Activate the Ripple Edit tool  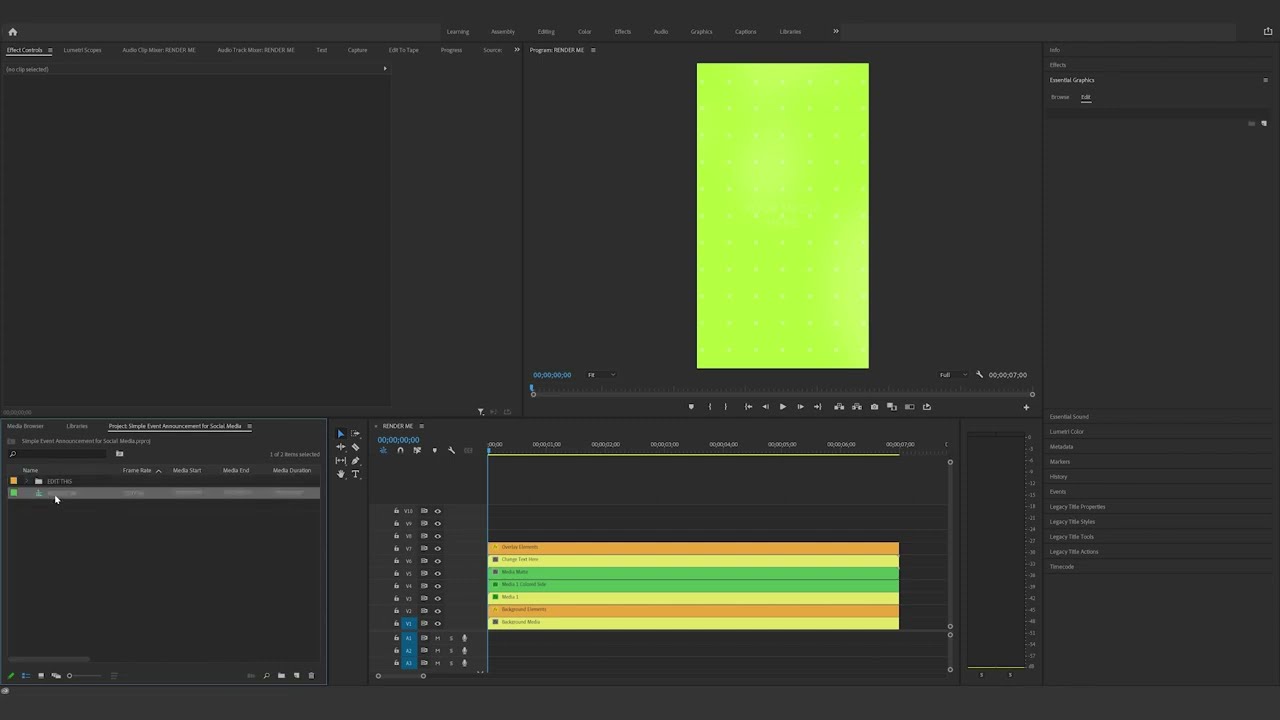click(341, 447)
